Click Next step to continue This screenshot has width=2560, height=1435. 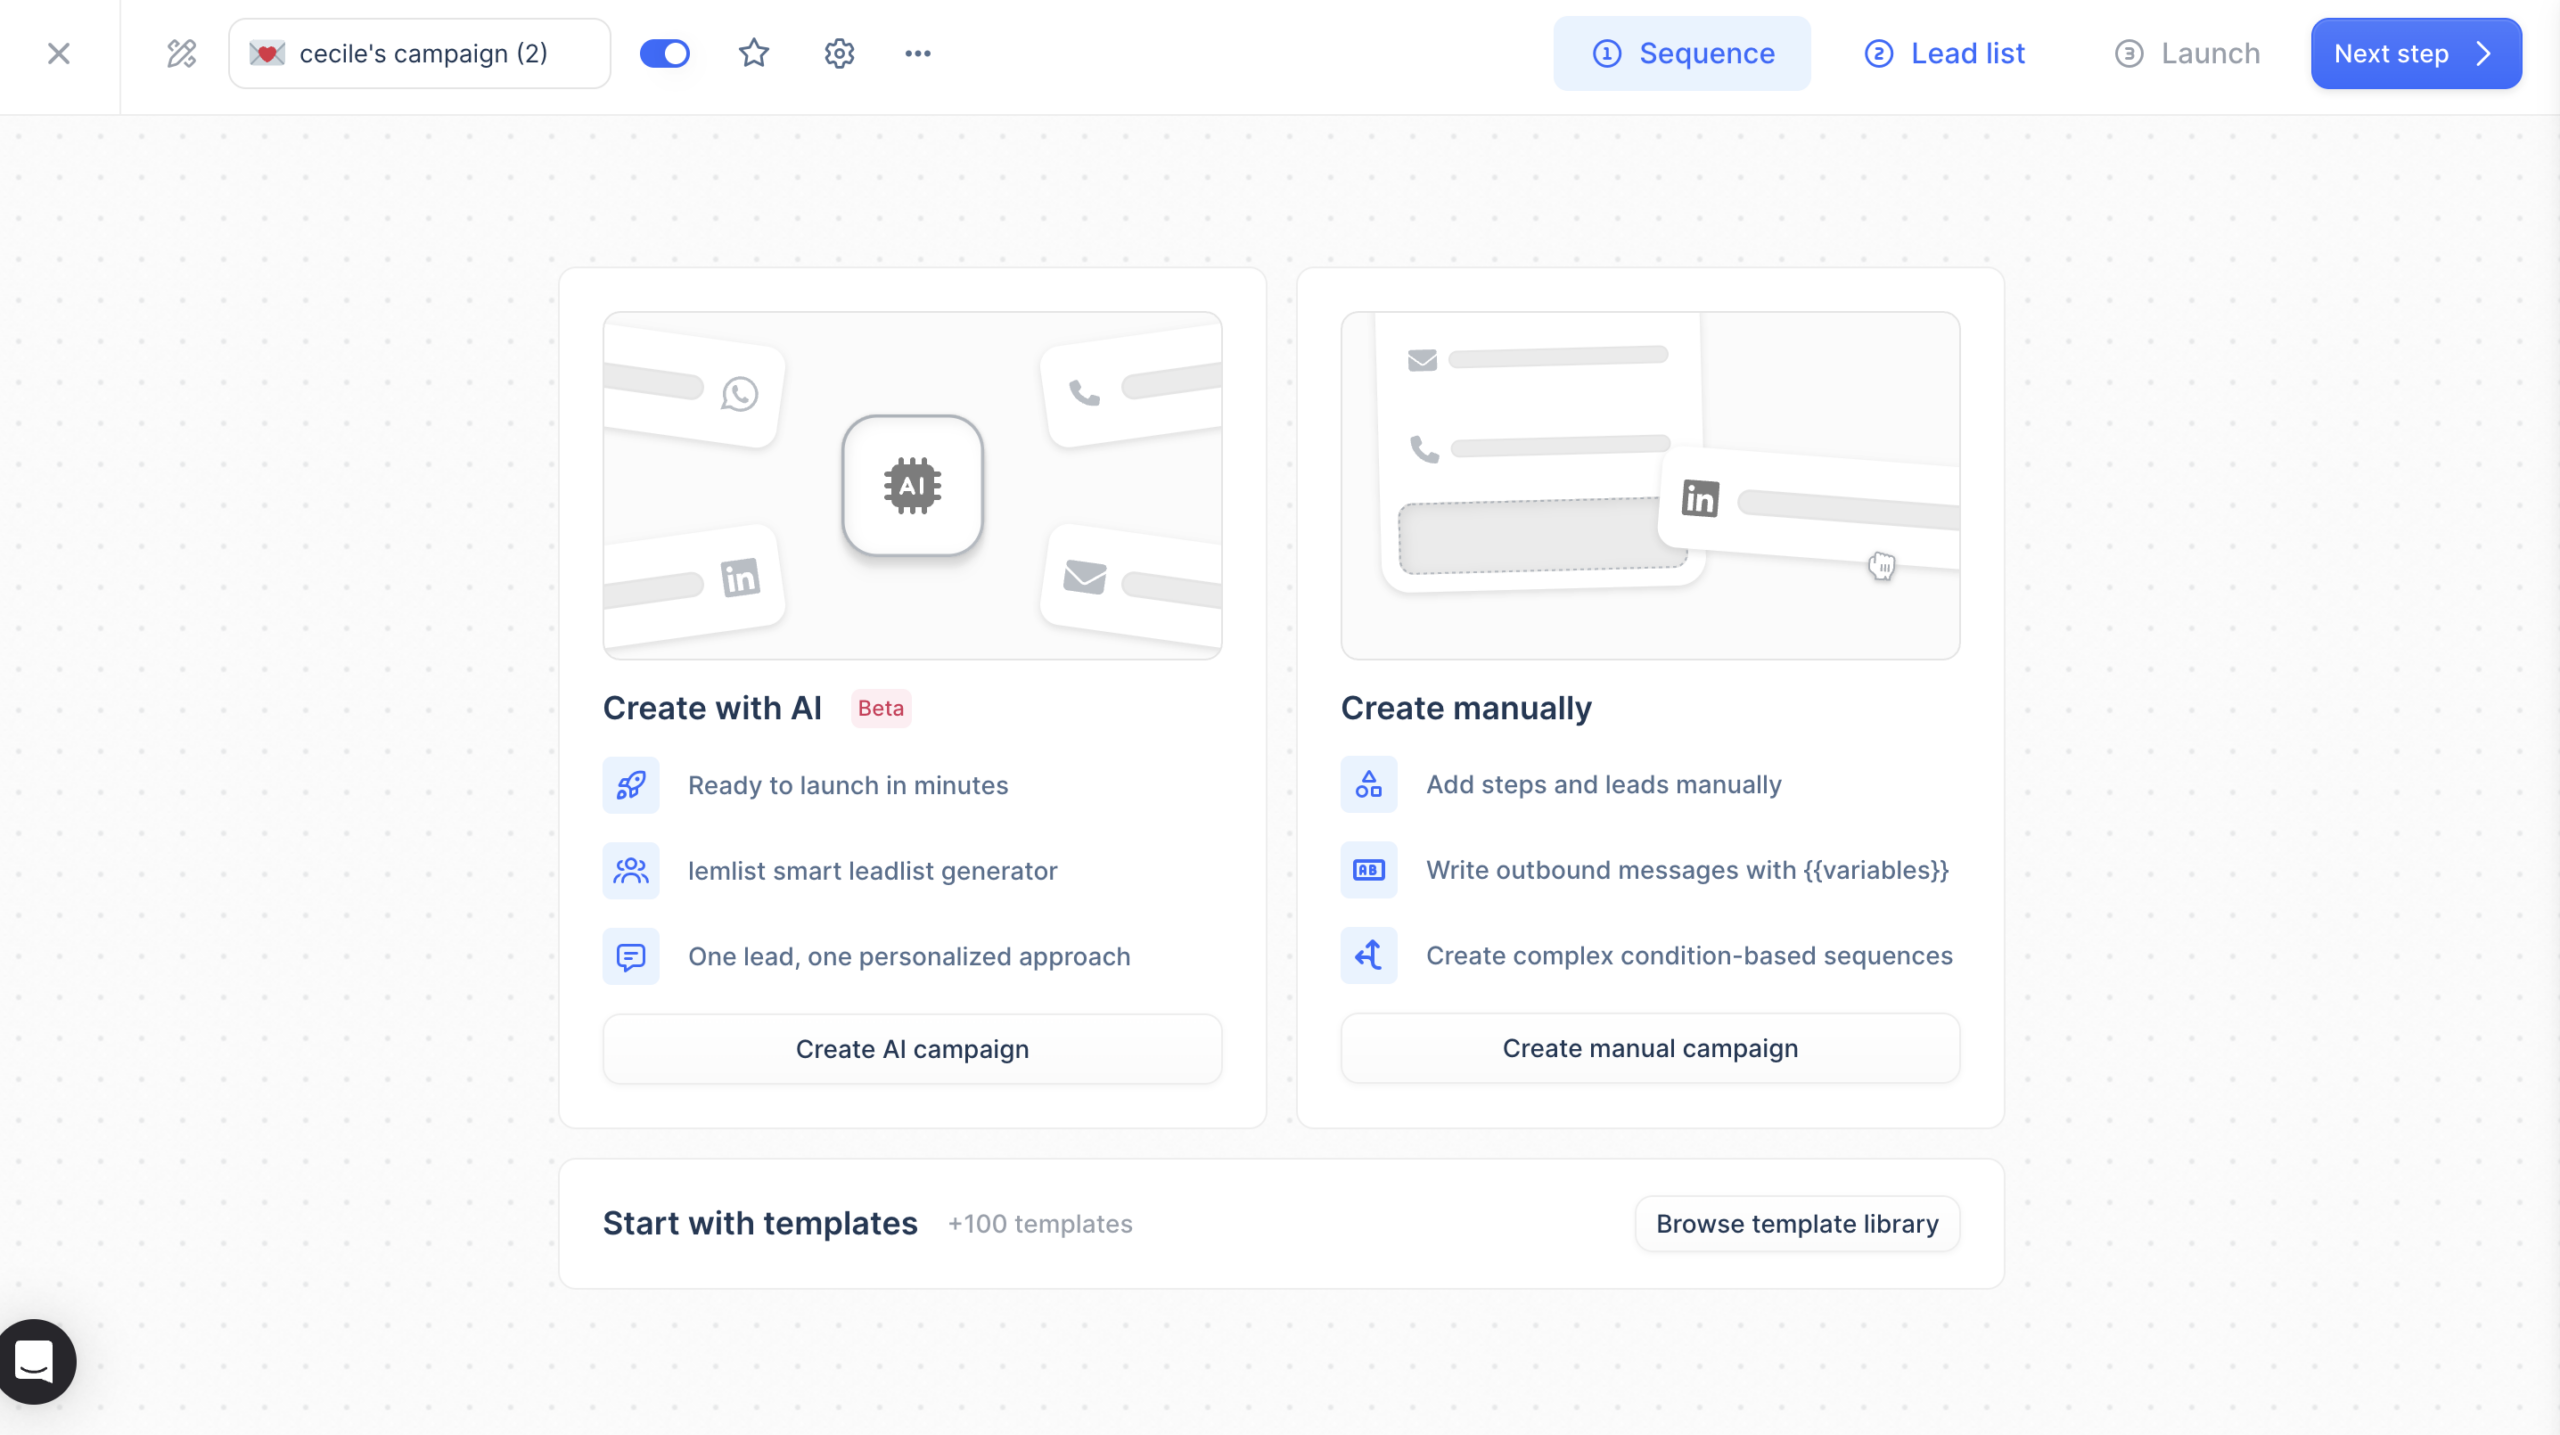click(x=2414, y=53)
